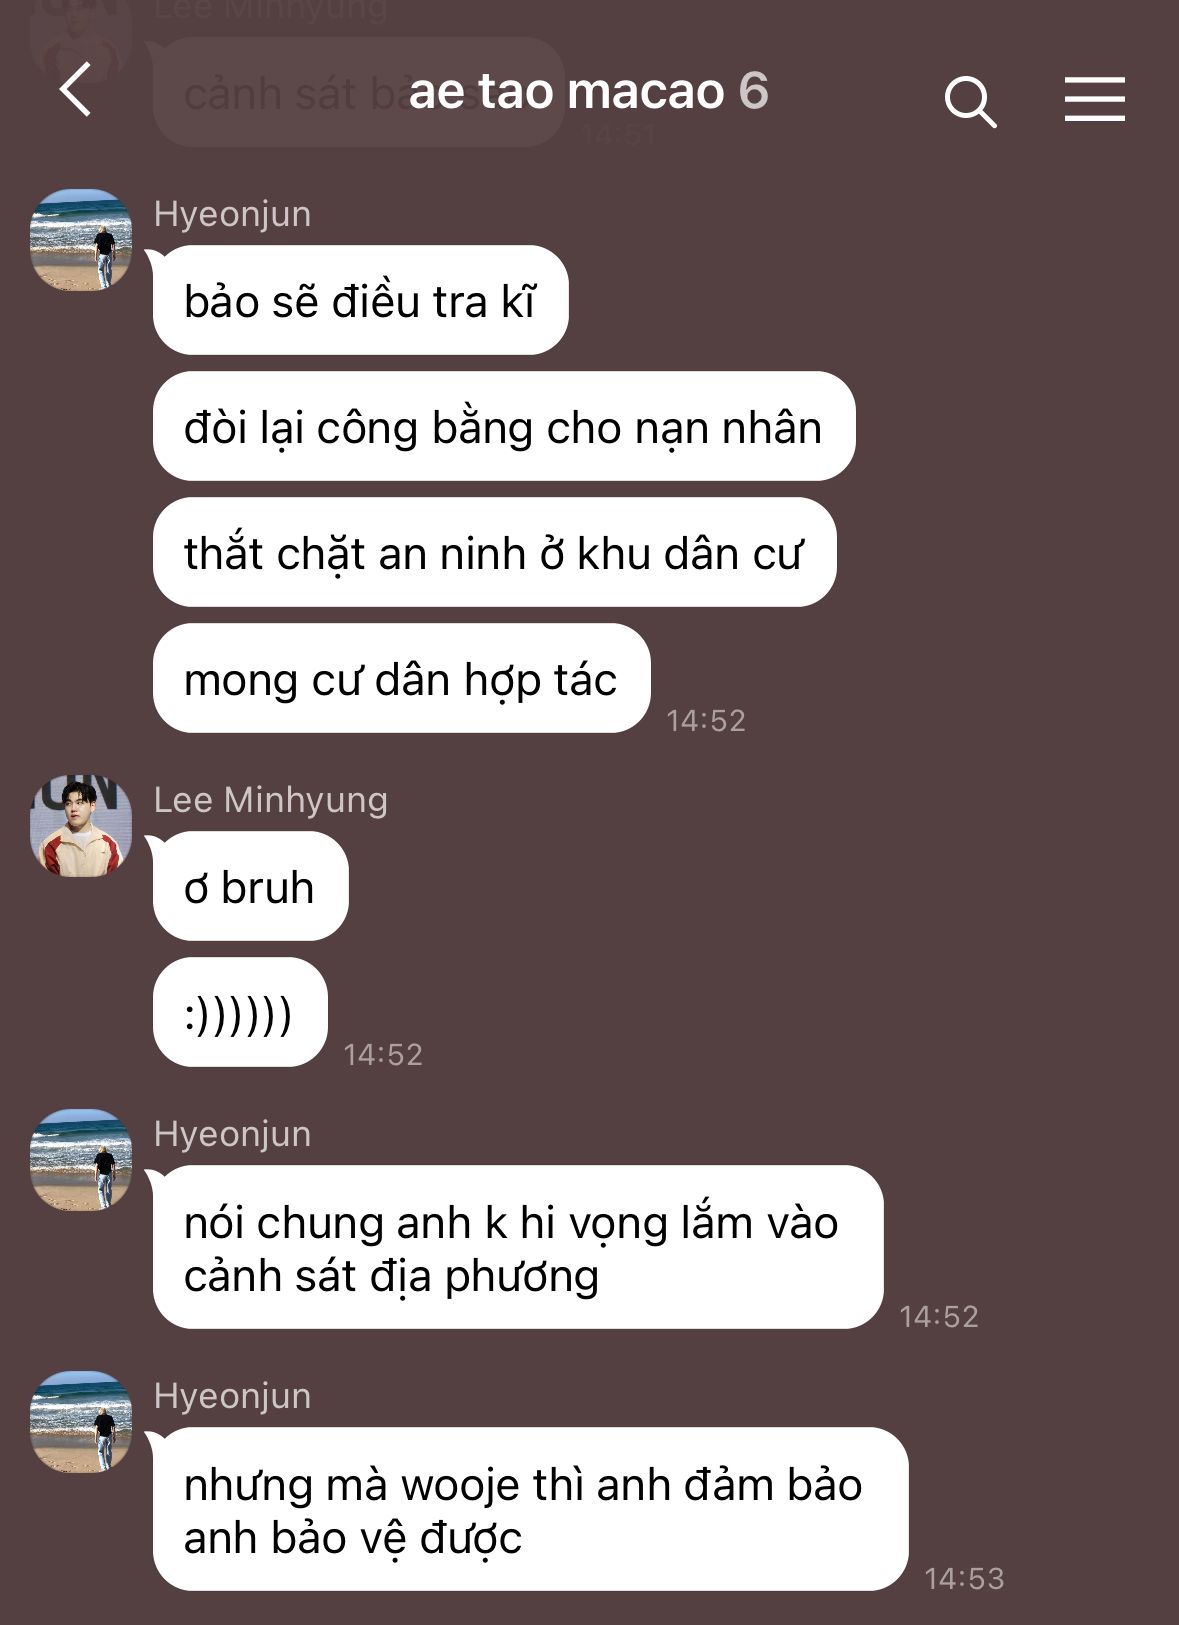Select the 'bảo sẽ điều tra kĩ' message
1179x1625 pixels.
[361, 300]
